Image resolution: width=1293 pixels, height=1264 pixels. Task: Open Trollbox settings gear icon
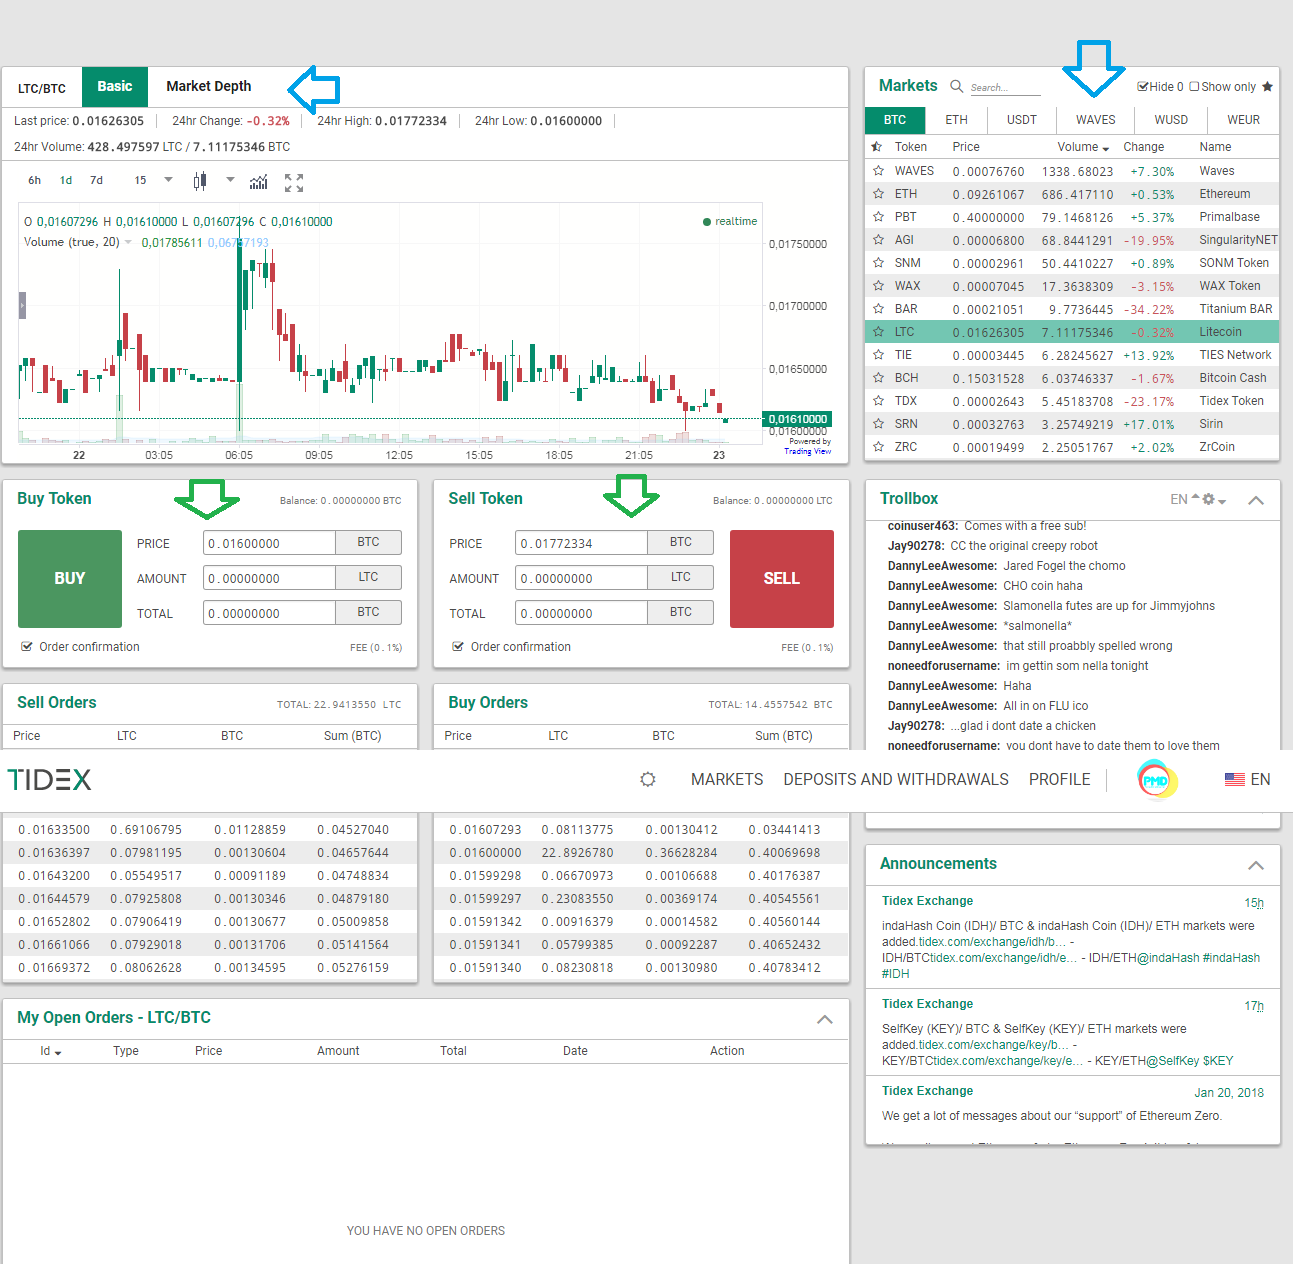coord(1208,499)
